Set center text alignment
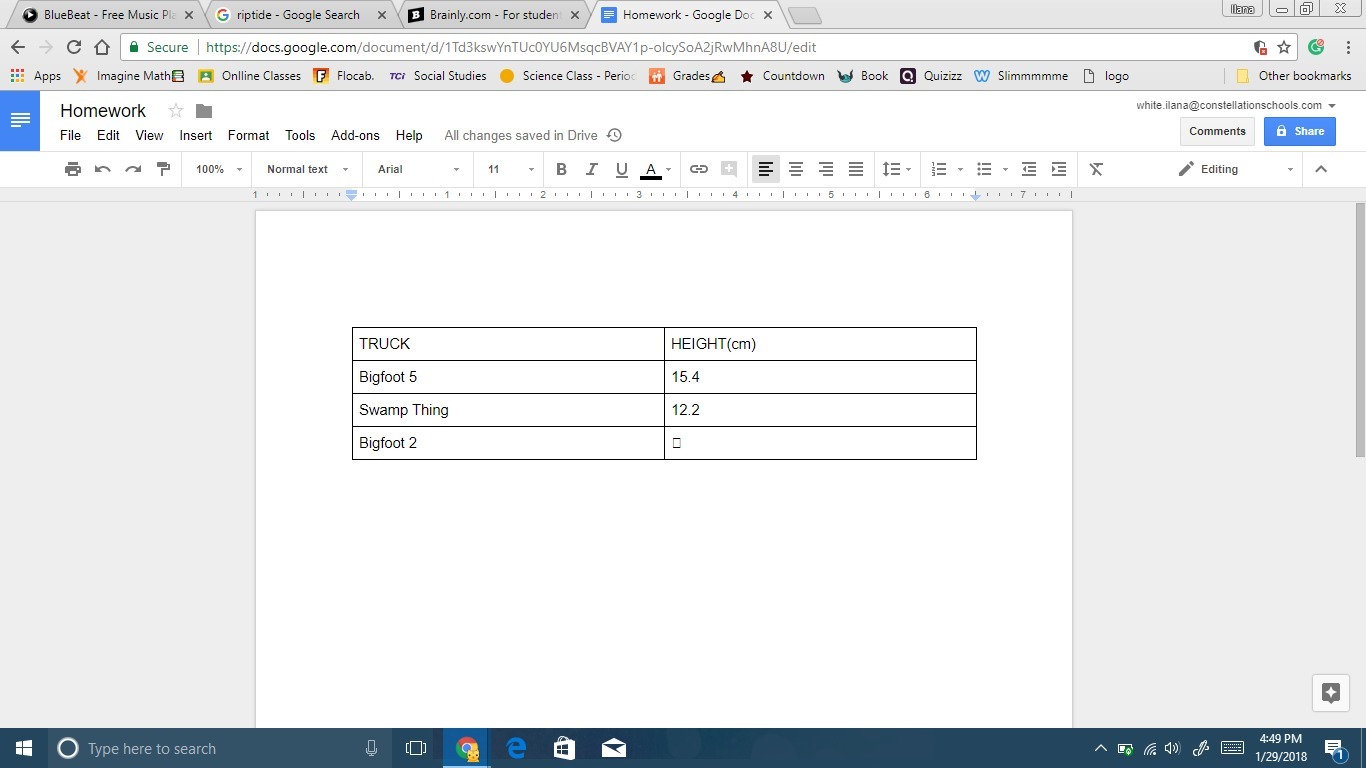The image size is (1366, 768). click(796, 169)
